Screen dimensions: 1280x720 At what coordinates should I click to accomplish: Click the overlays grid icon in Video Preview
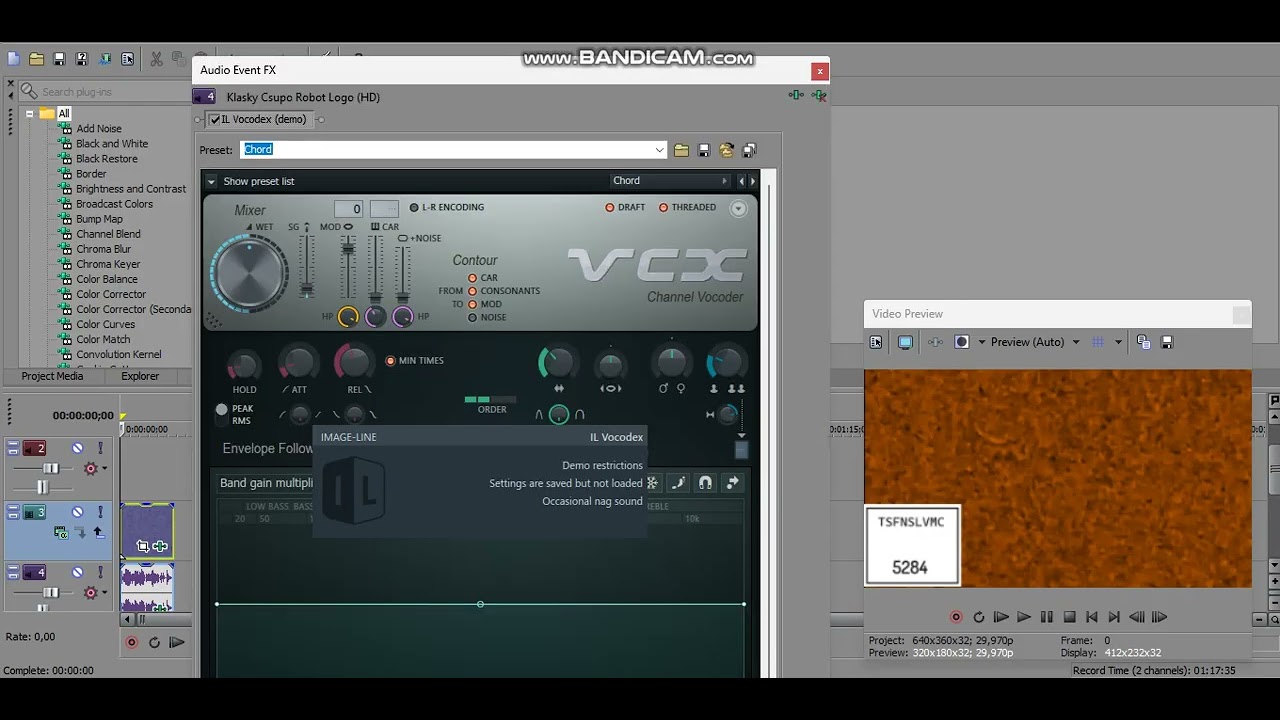[1098, 342]
